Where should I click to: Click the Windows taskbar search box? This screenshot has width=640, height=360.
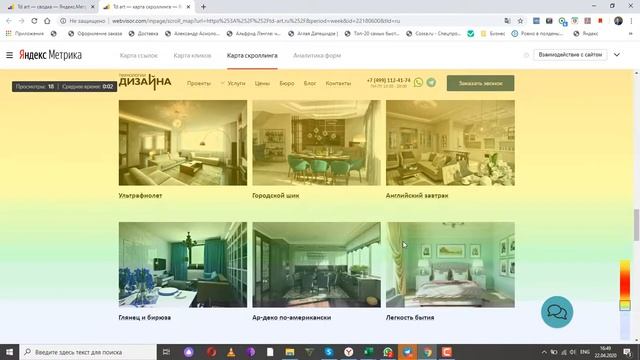tap(88, 352)
